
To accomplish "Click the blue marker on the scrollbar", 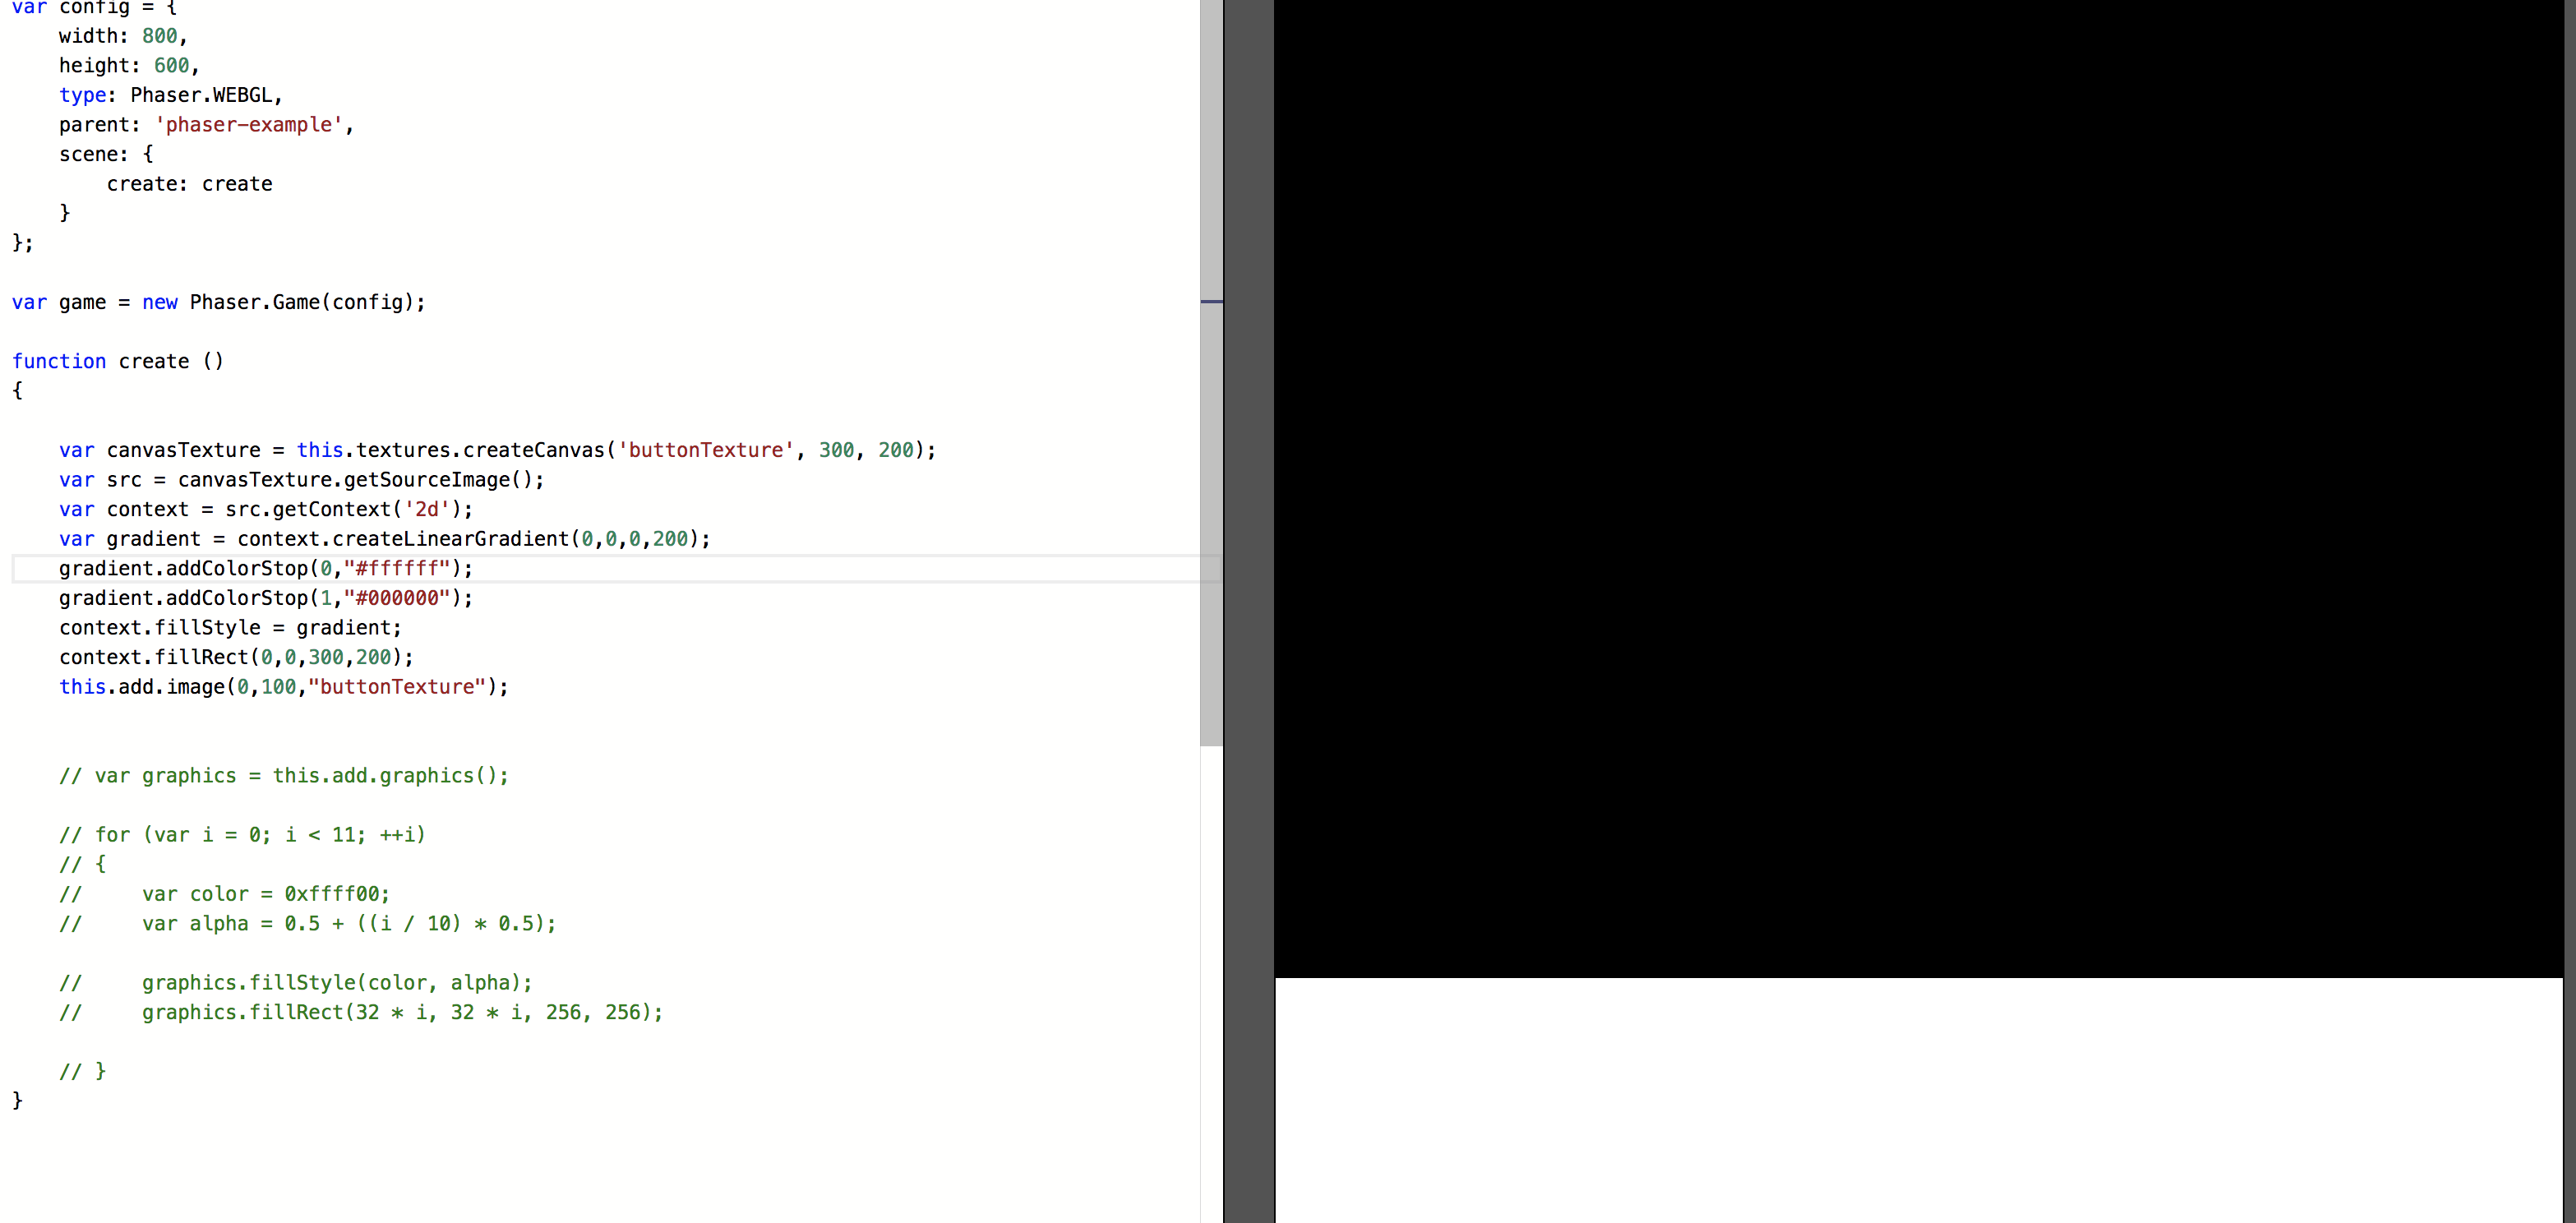I will 1211,299.
